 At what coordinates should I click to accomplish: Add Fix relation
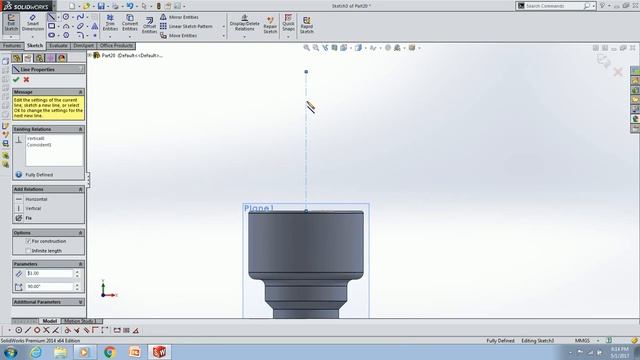(x=23, y=218)
